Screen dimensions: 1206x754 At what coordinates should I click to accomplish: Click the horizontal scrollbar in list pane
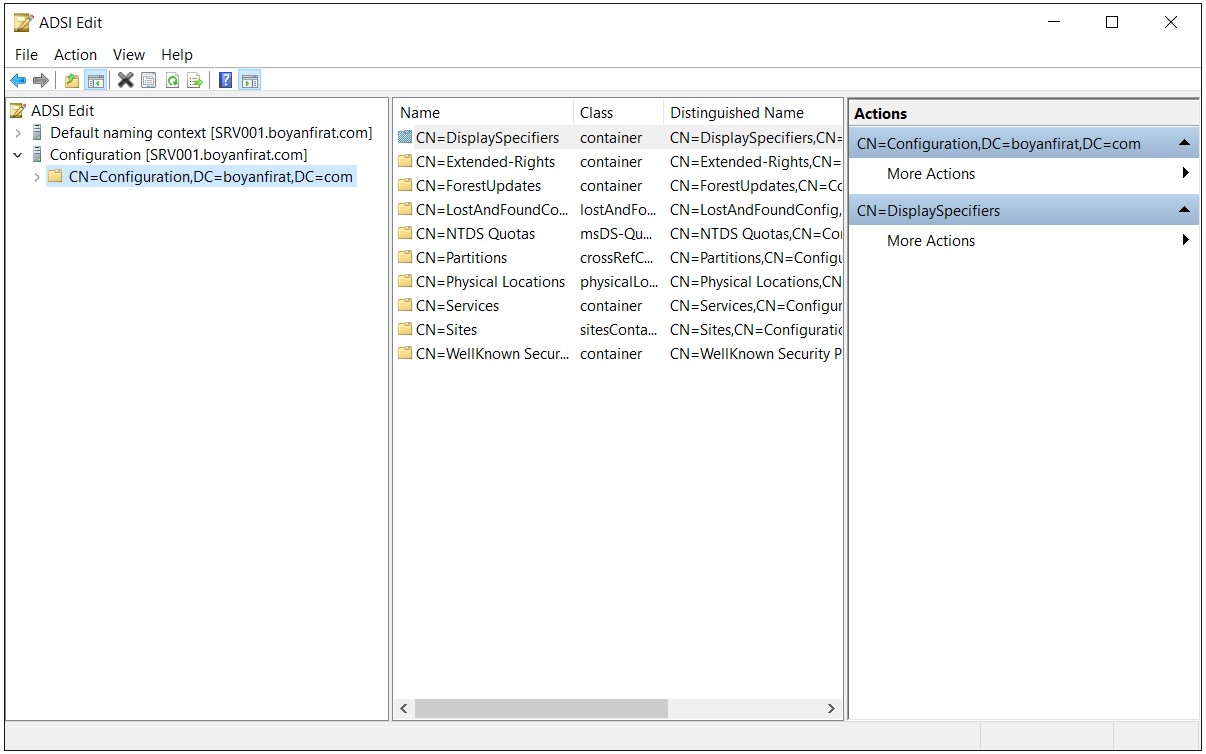(540, 708)
